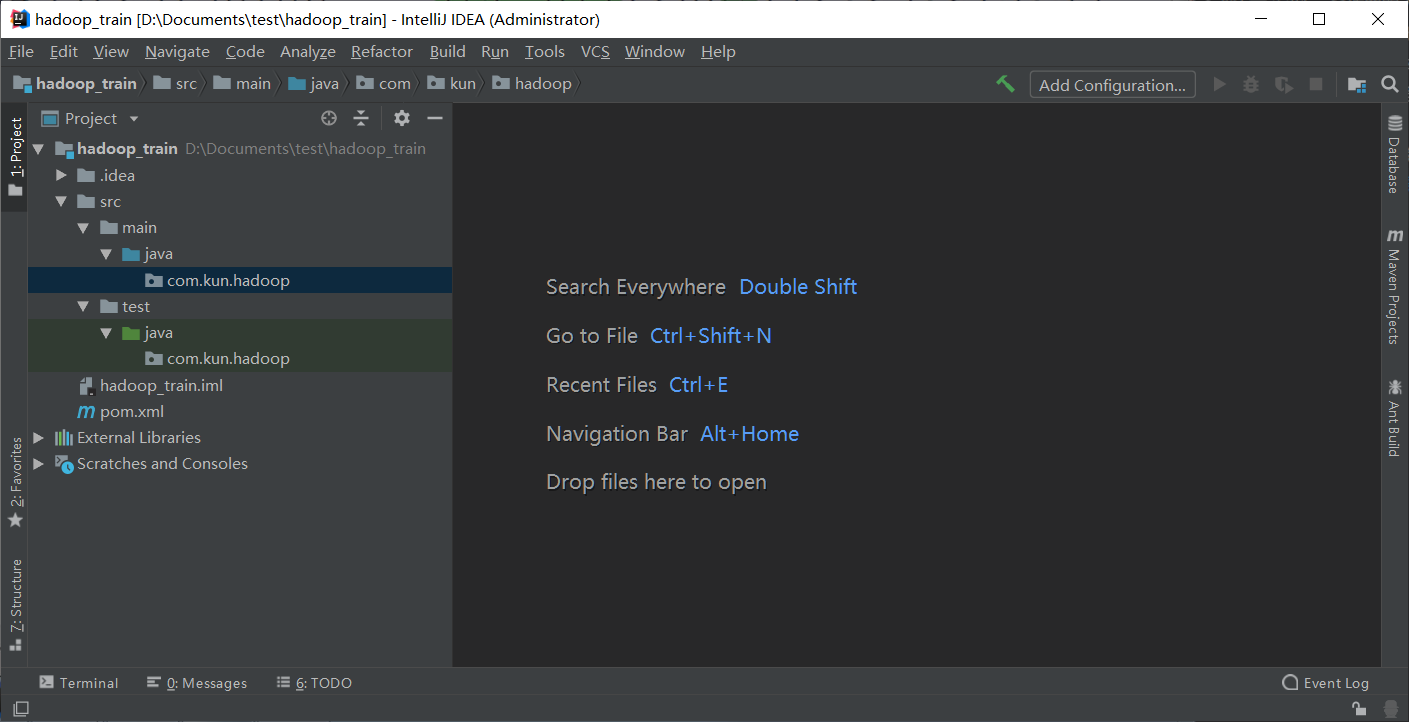Click the Collapse All icon in Project panel
The image size is (1409, 722).
(361, 118)
